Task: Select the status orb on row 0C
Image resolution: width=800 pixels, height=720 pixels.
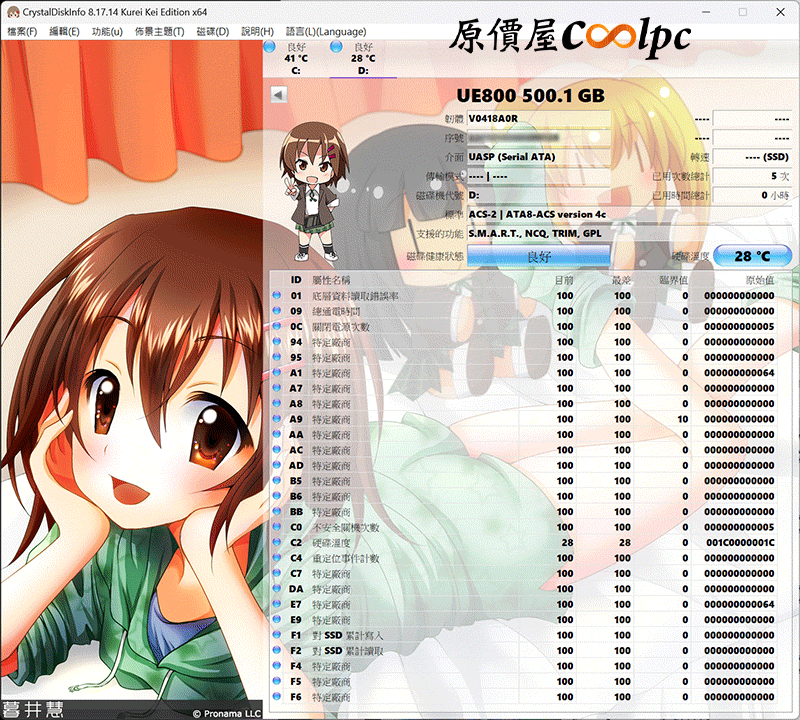Action: (277, 326)
